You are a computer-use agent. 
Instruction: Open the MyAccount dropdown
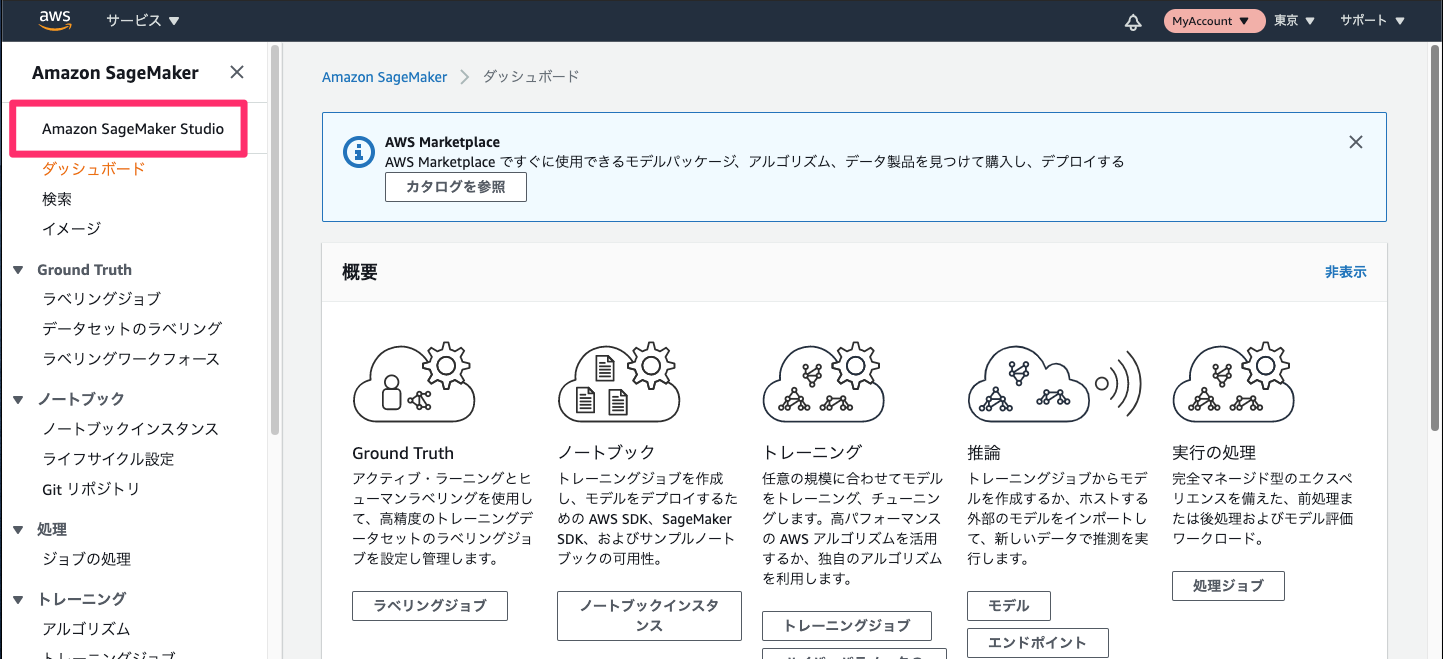pyautogui.click(x=1215, y=21)
